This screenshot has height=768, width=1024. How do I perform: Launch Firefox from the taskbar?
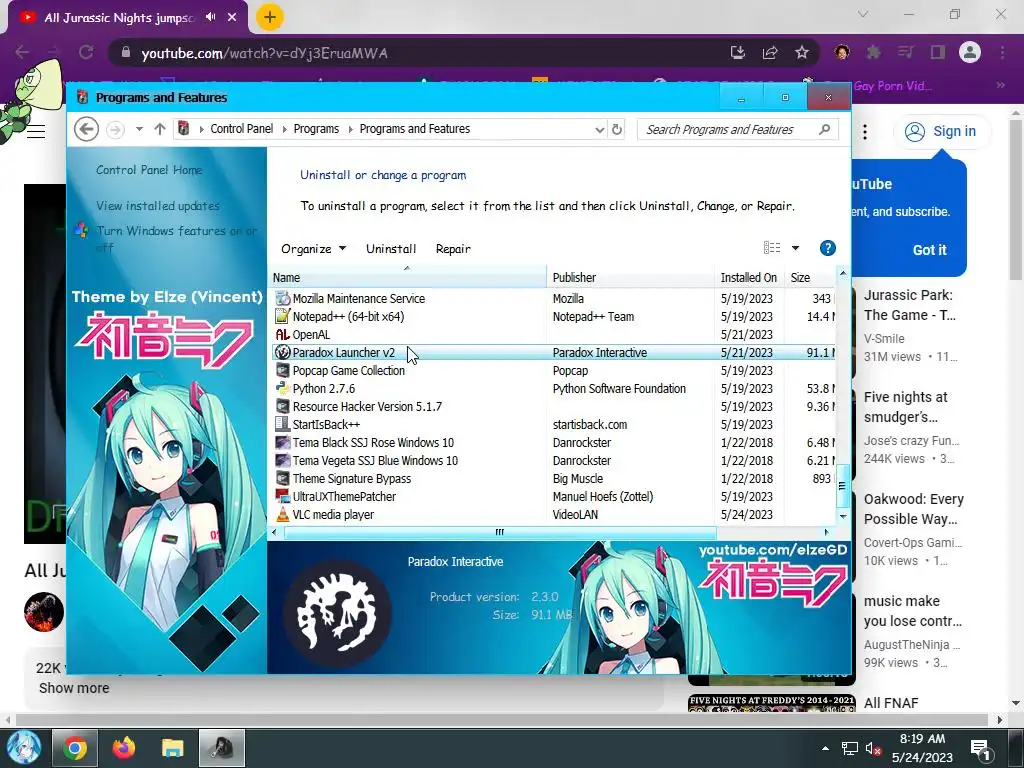click(123, 748)
